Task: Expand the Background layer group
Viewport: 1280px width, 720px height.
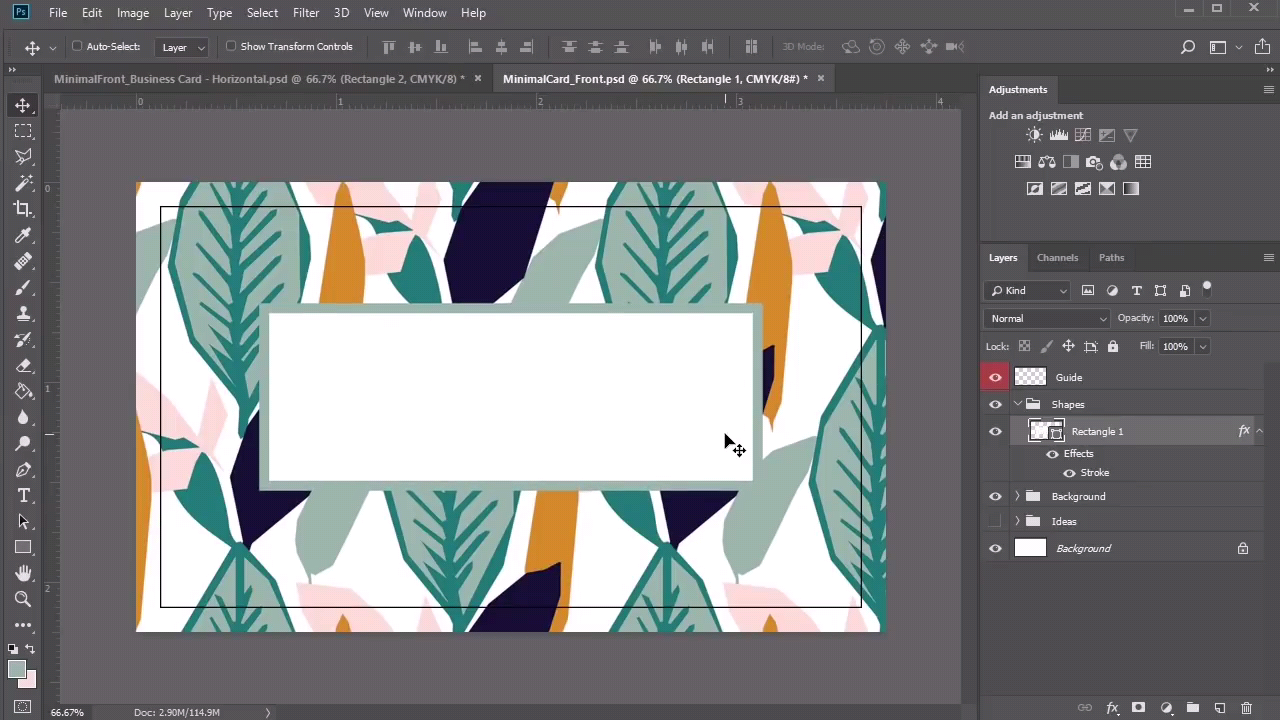Action: [x=1017, y=496]
